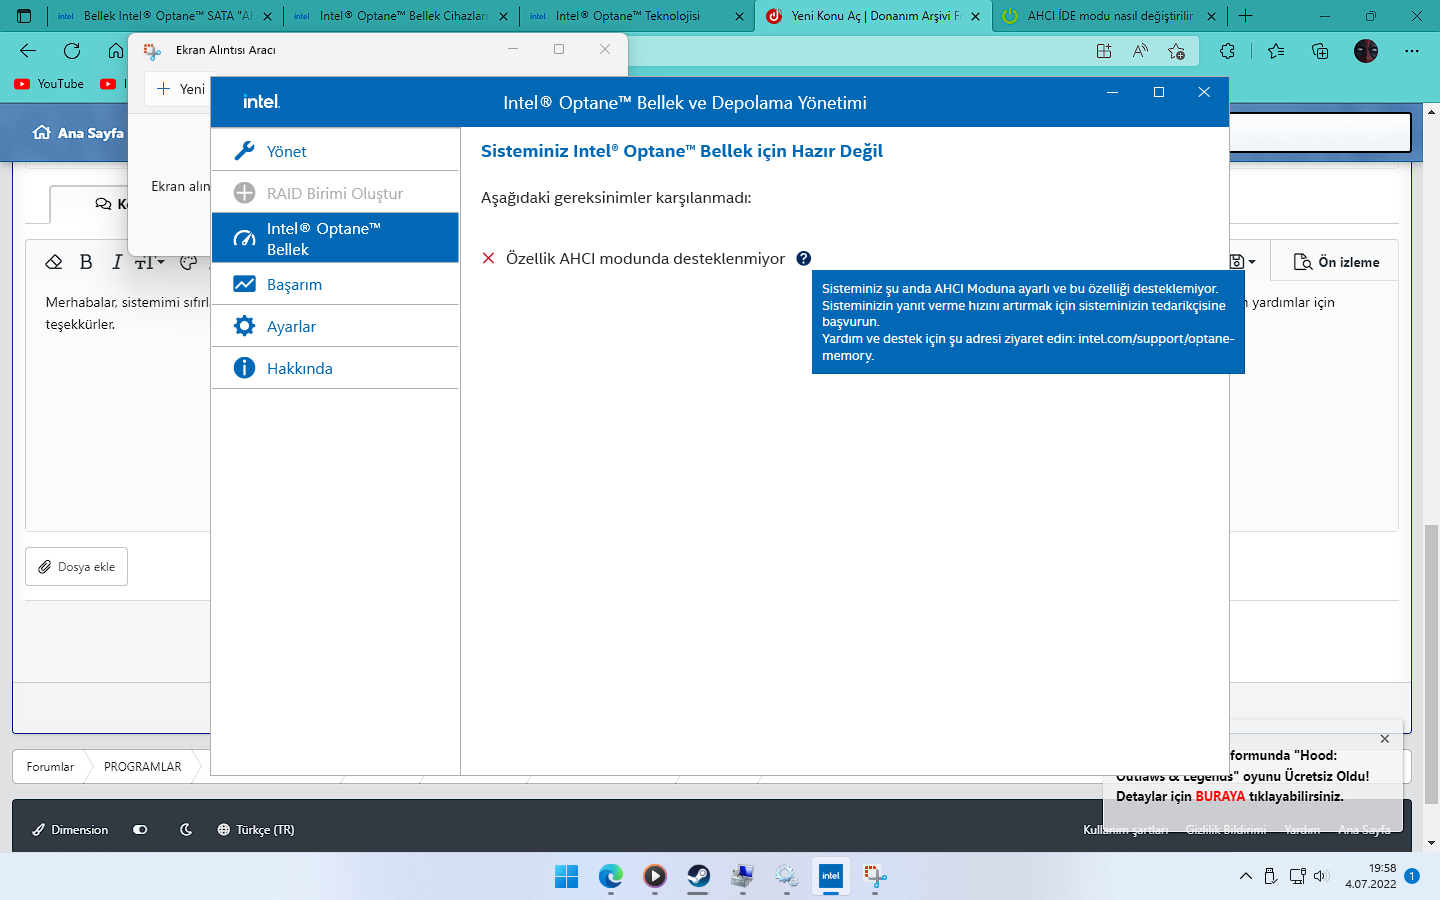
Task: Click the help question mark beside AHCI message
Action: [x=804, y=258]
